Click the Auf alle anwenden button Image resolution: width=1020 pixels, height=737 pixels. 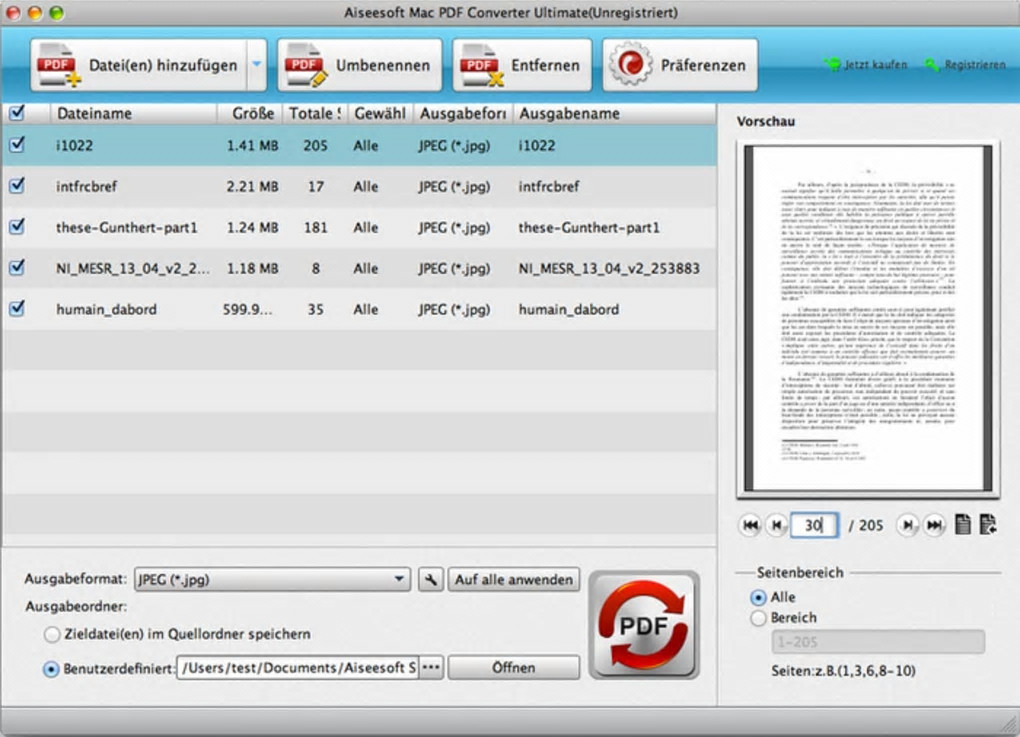click(513, 579)
